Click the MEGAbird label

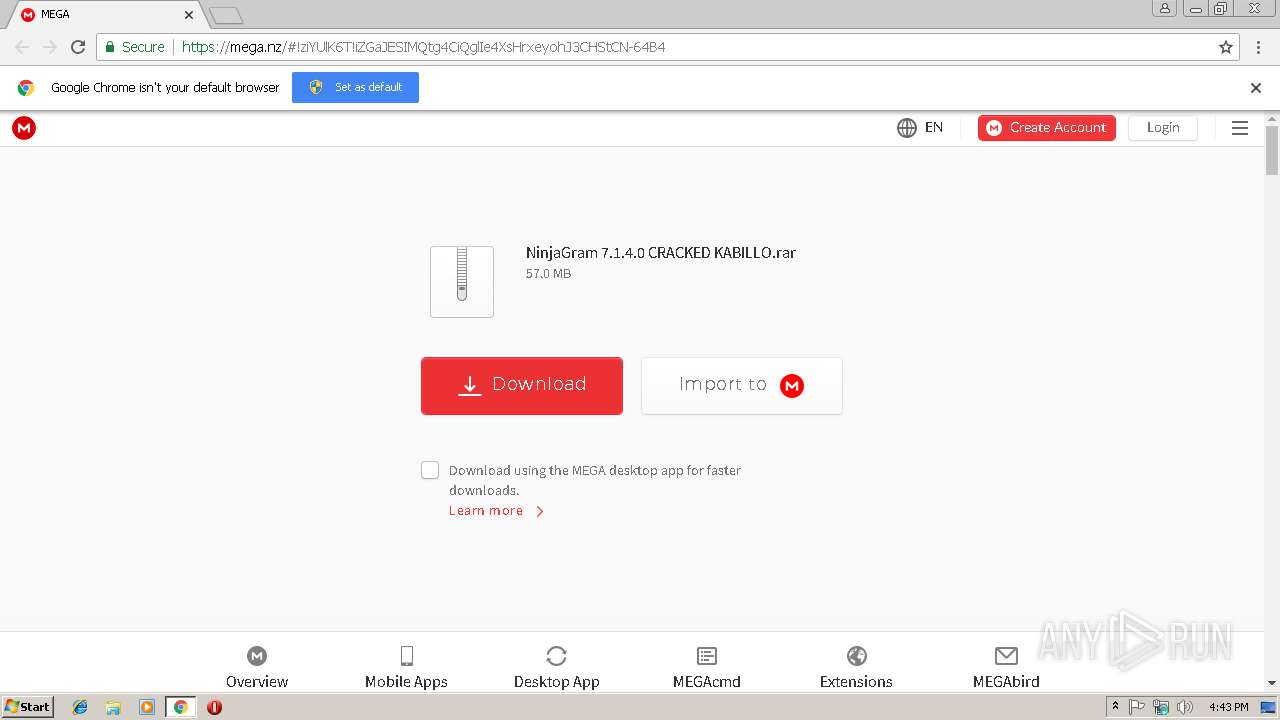[1006, 682]
